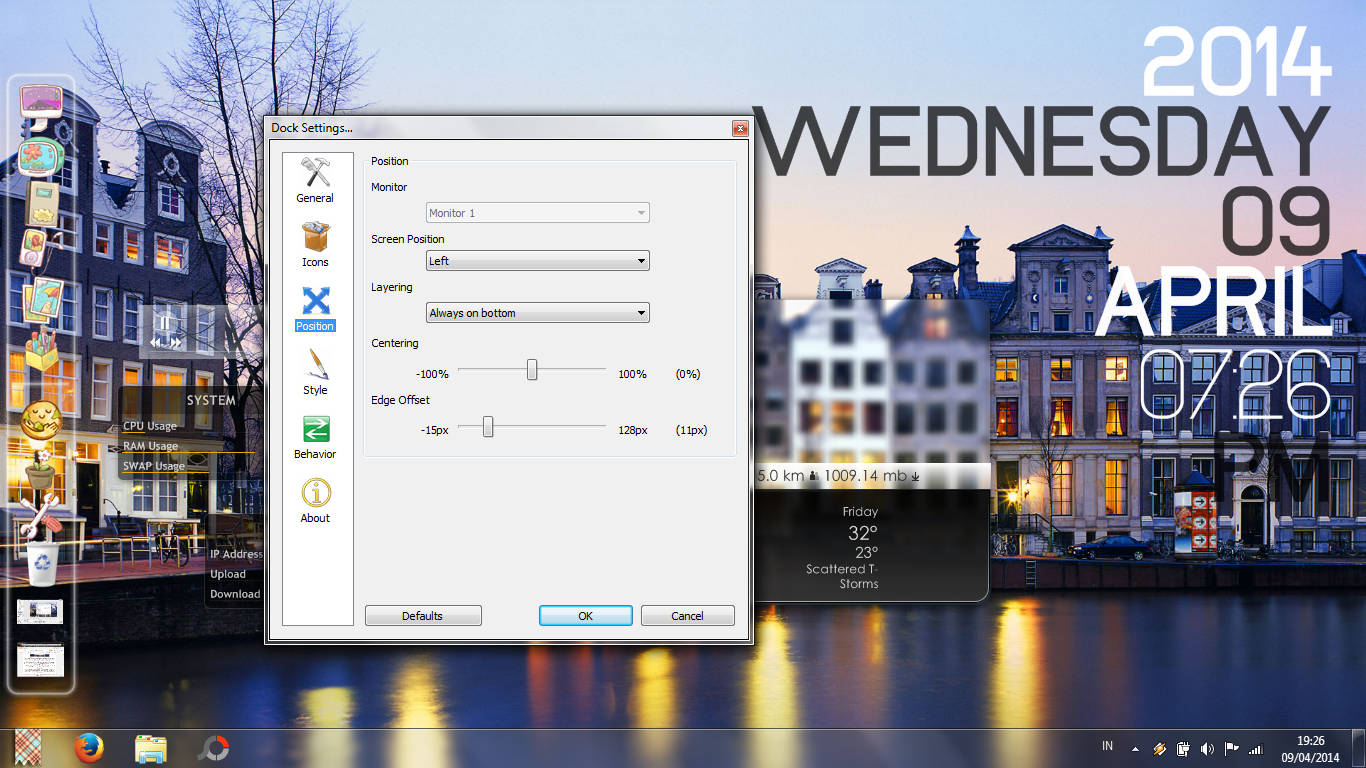Click the tan notebook dock icon
Screen dimensions: 1366x768
[43, 203]
